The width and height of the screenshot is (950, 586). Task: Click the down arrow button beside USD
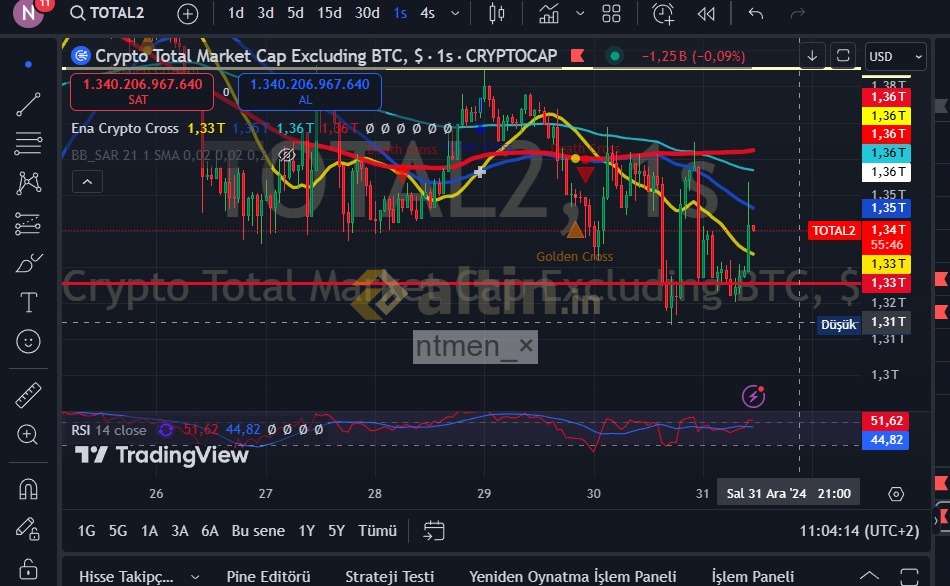coord(812,56)
